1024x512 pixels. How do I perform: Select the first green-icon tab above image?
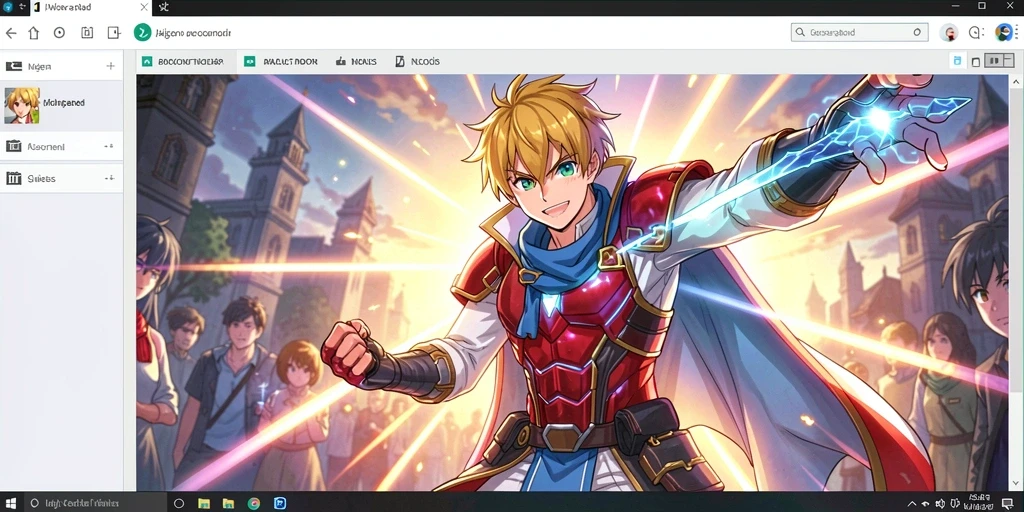click(182, 61)
